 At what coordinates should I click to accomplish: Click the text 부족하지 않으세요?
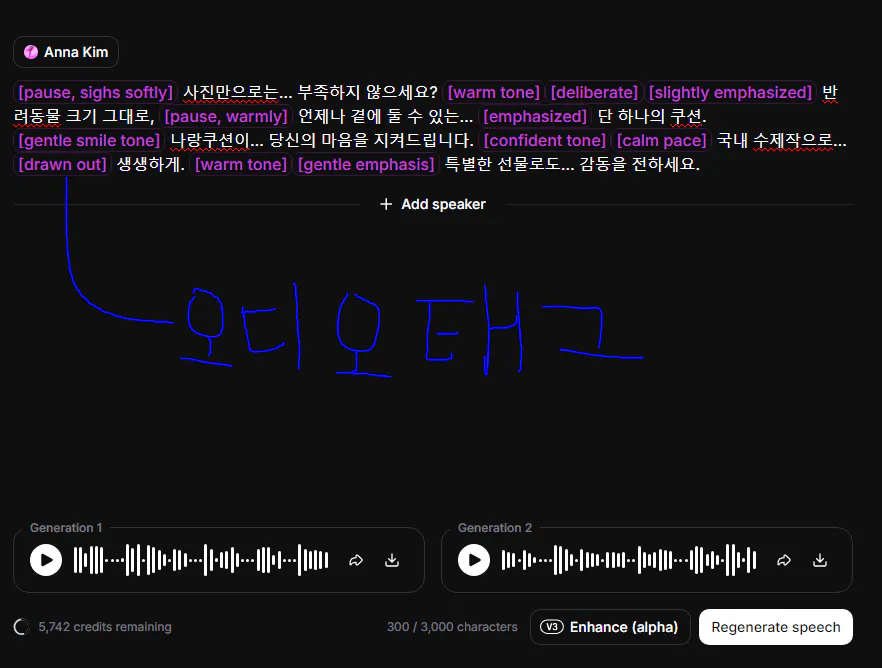(x=367, y=92)
